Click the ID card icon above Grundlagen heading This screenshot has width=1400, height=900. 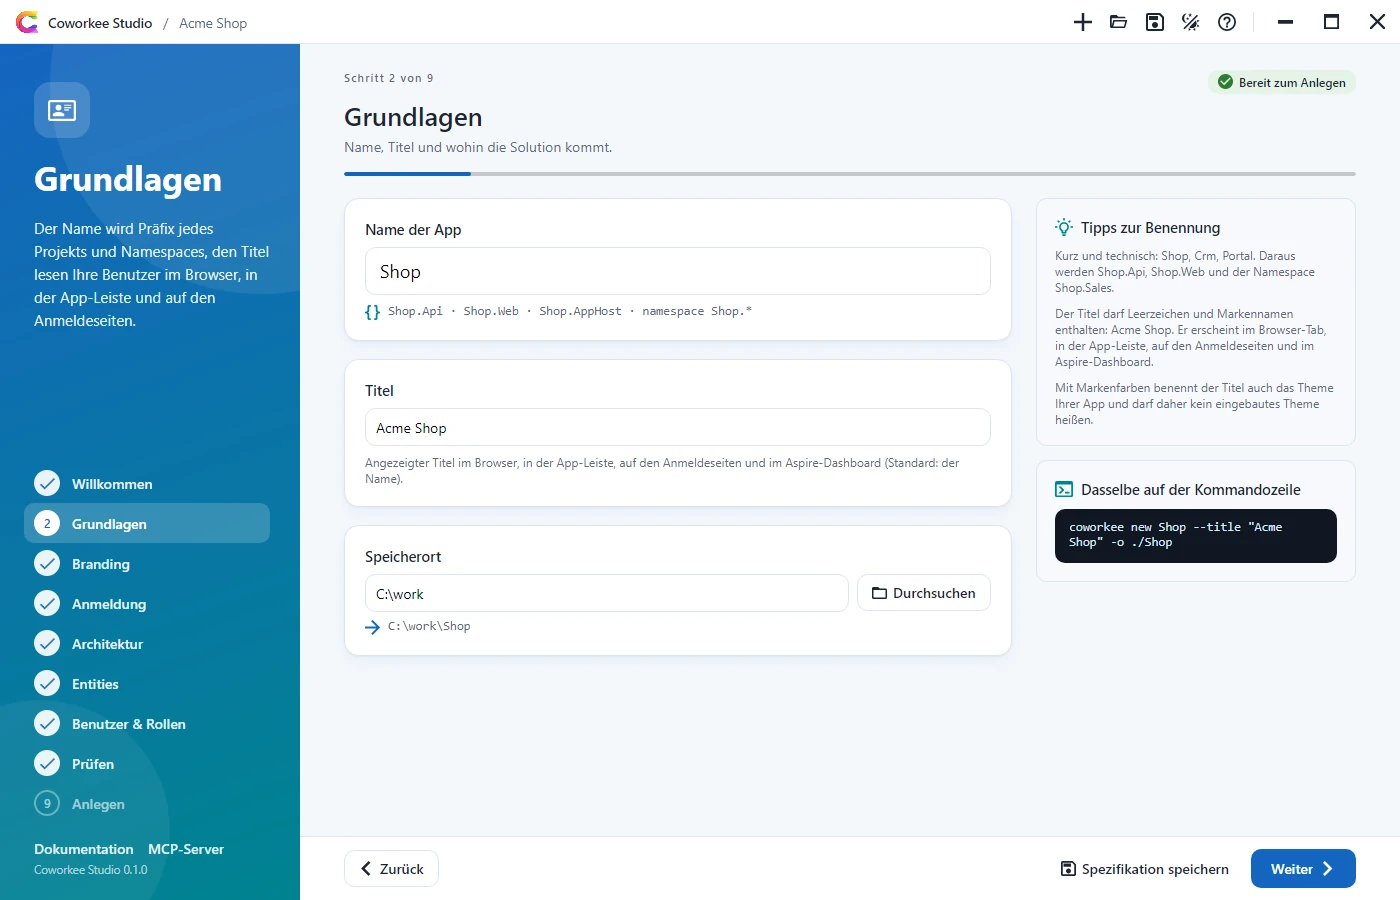tap(62, 110)
